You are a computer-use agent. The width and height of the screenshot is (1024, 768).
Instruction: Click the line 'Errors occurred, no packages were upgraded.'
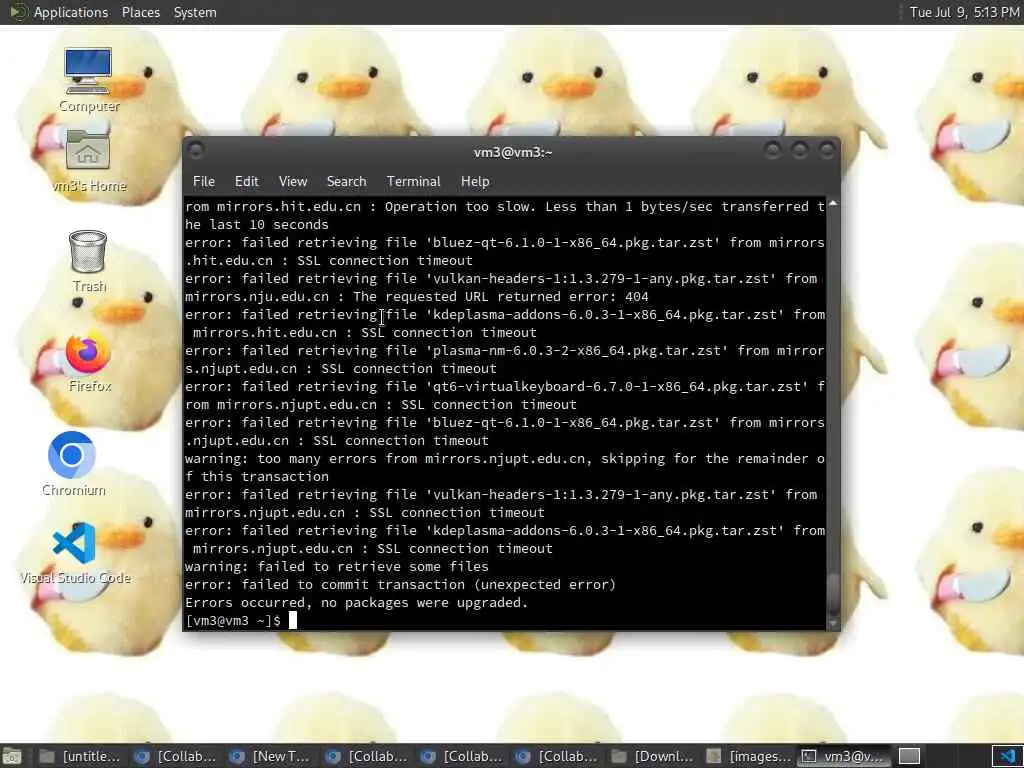click(356, 602)
